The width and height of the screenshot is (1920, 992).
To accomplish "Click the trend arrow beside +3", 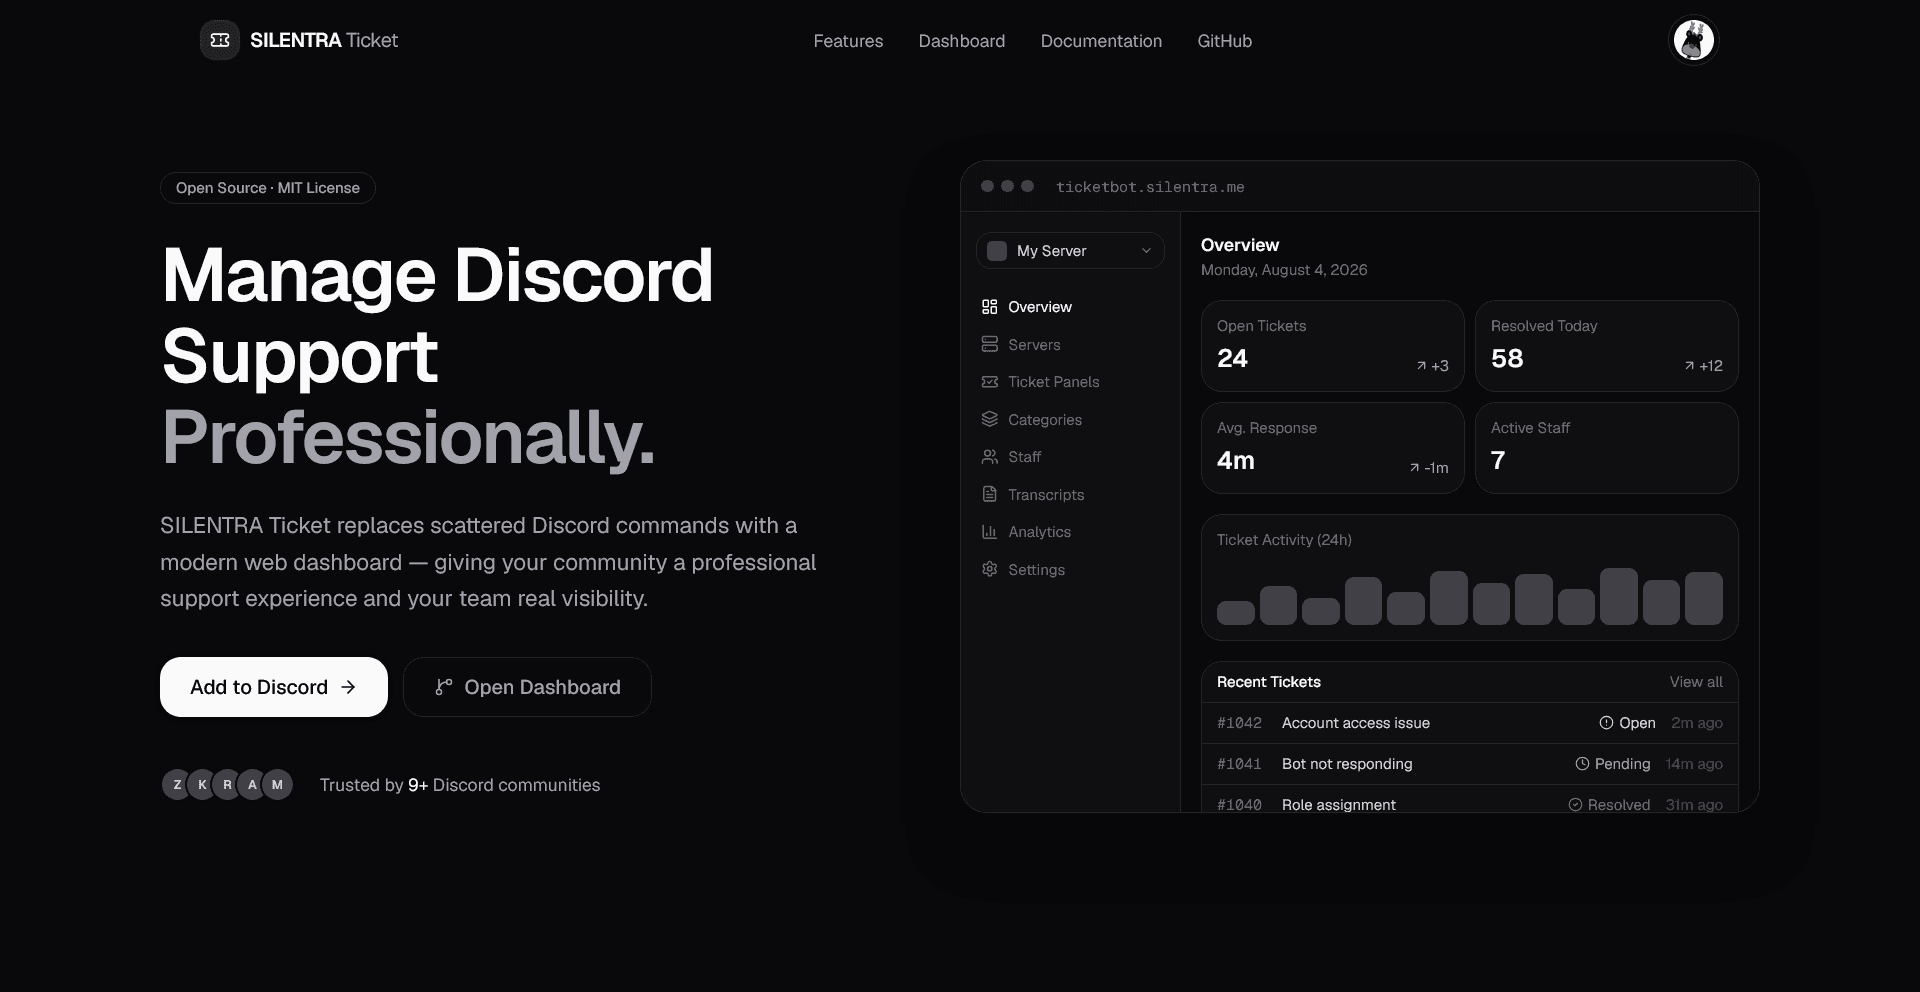I will [x=1421, y=366].
